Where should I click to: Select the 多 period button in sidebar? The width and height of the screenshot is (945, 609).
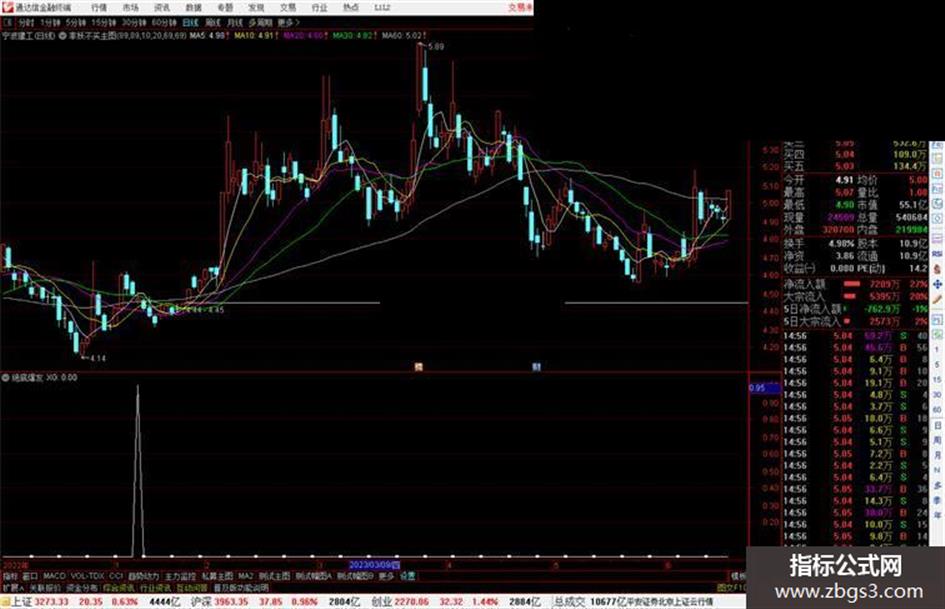click(x=938, y=485)
